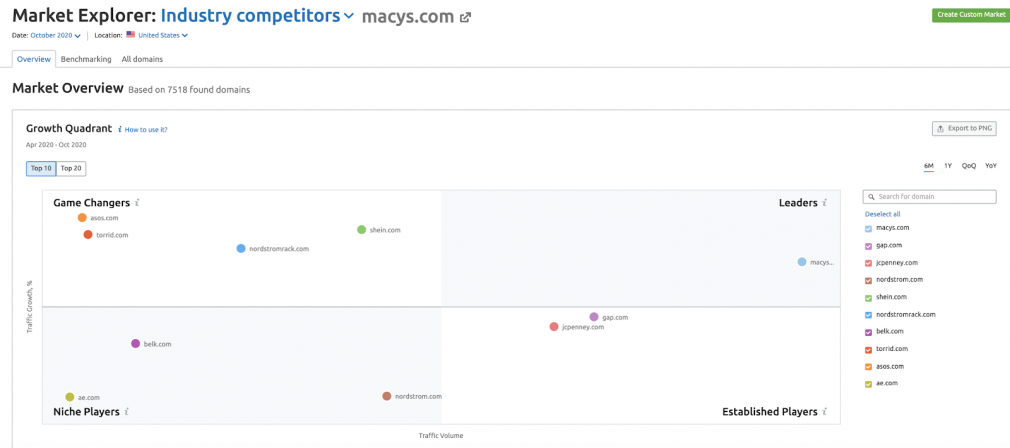Open the October 2020 date dropdown
Image resolution: width=1010 pixels, height=448 pixels.
click(55, 35)
